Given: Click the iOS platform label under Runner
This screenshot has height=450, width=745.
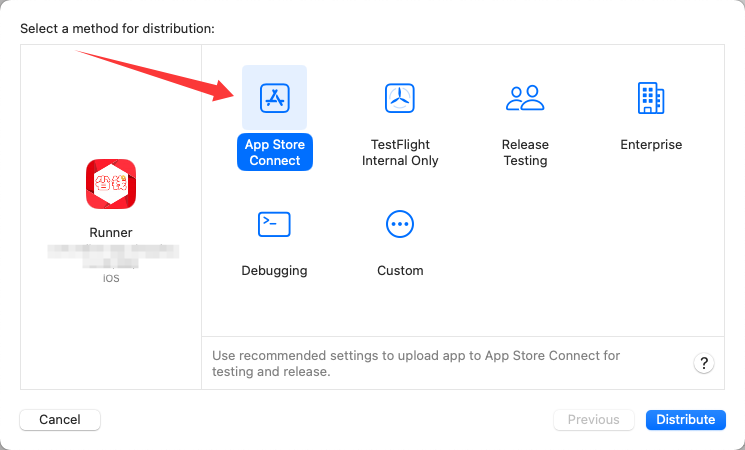Looking at the screenshot, I should click(x=111, y=279).
